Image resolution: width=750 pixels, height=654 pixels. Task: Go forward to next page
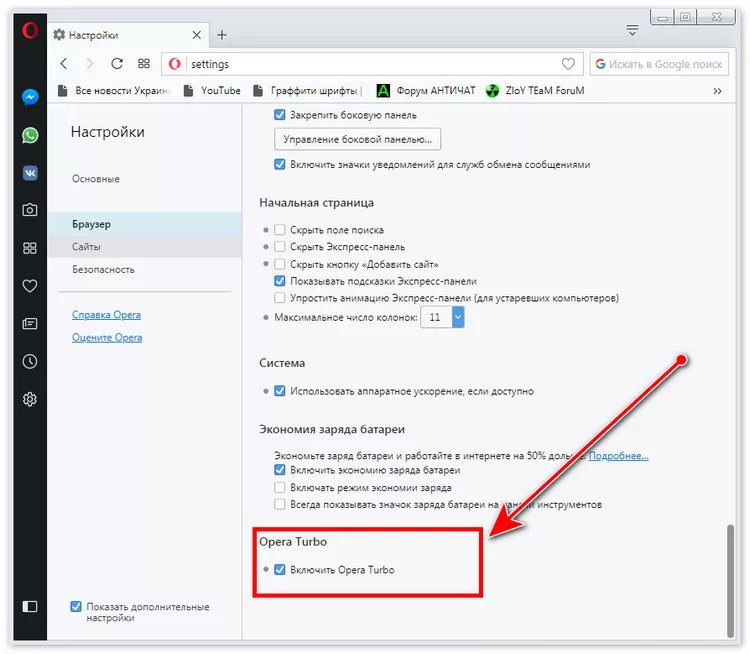point(89,64)
